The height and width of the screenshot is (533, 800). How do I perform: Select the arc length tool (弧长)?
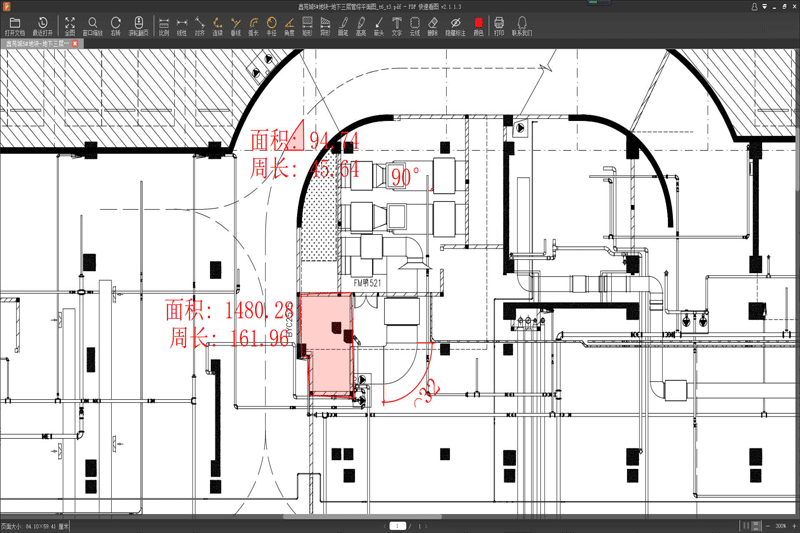254,26
